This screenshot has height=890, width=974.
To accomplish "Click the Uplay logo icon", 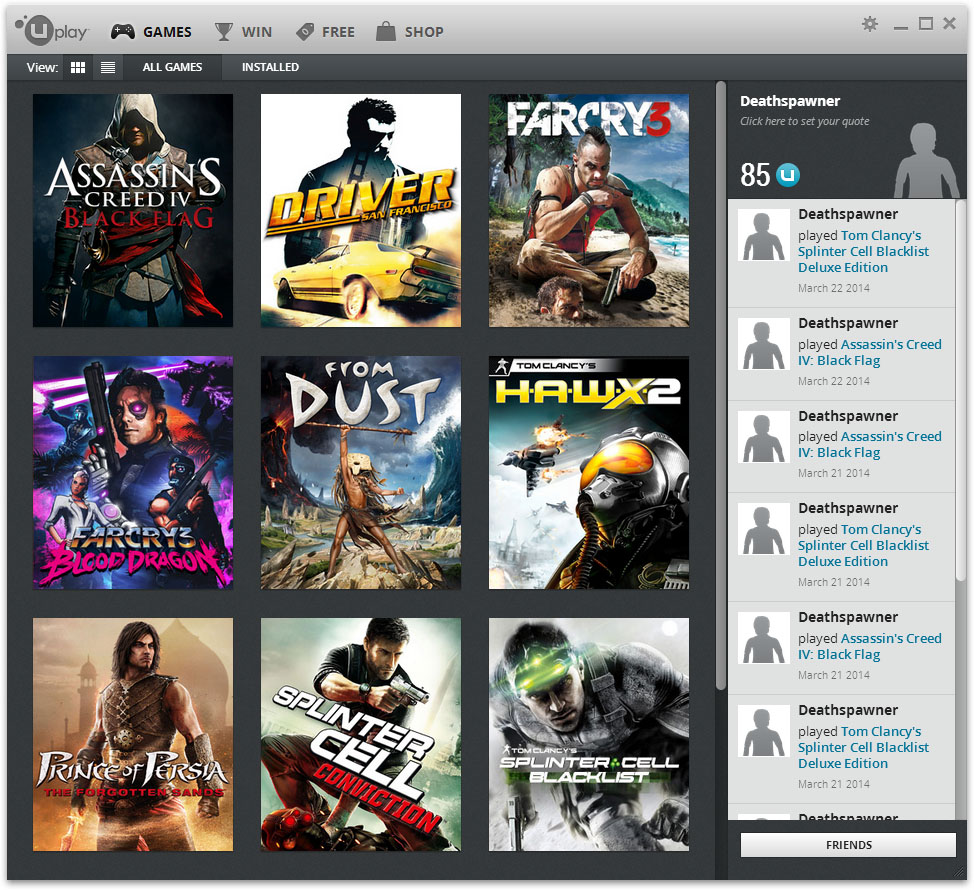I will 52,30.
